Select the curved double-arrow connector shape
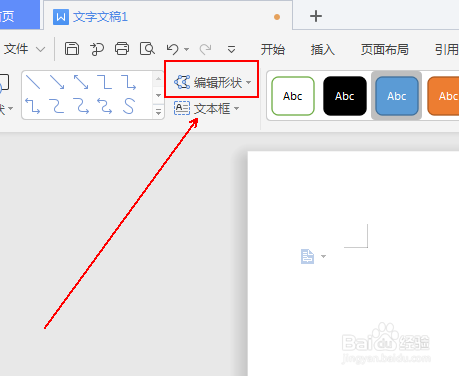This screenshot has width=459, height=376. pos(105,106)
